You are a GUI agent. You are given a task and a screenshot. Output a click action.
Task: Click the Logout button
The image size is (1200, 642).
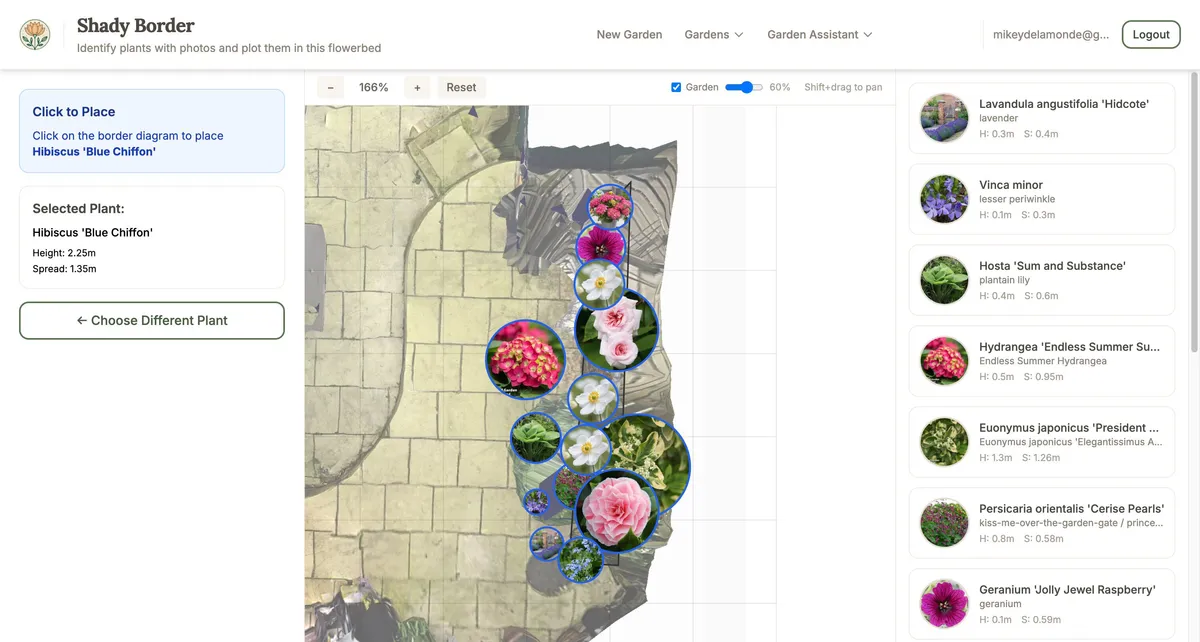click(x=1150, y=34)
